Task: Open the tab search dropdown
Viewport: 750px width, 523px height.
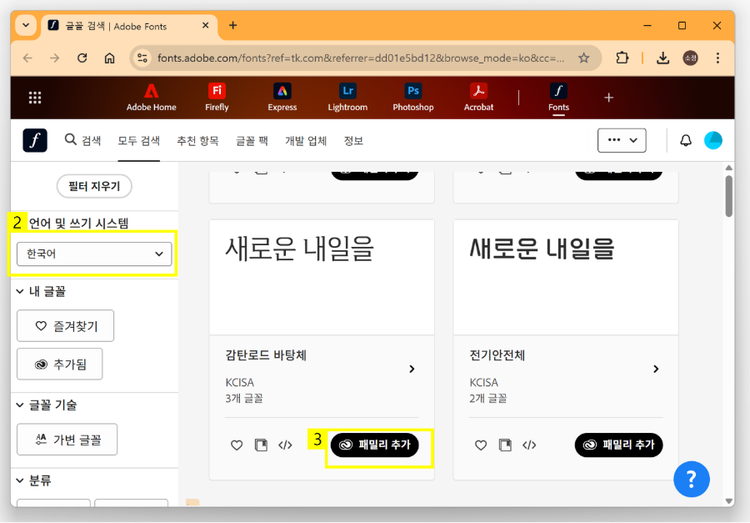Action: click(x=26, y=25)
